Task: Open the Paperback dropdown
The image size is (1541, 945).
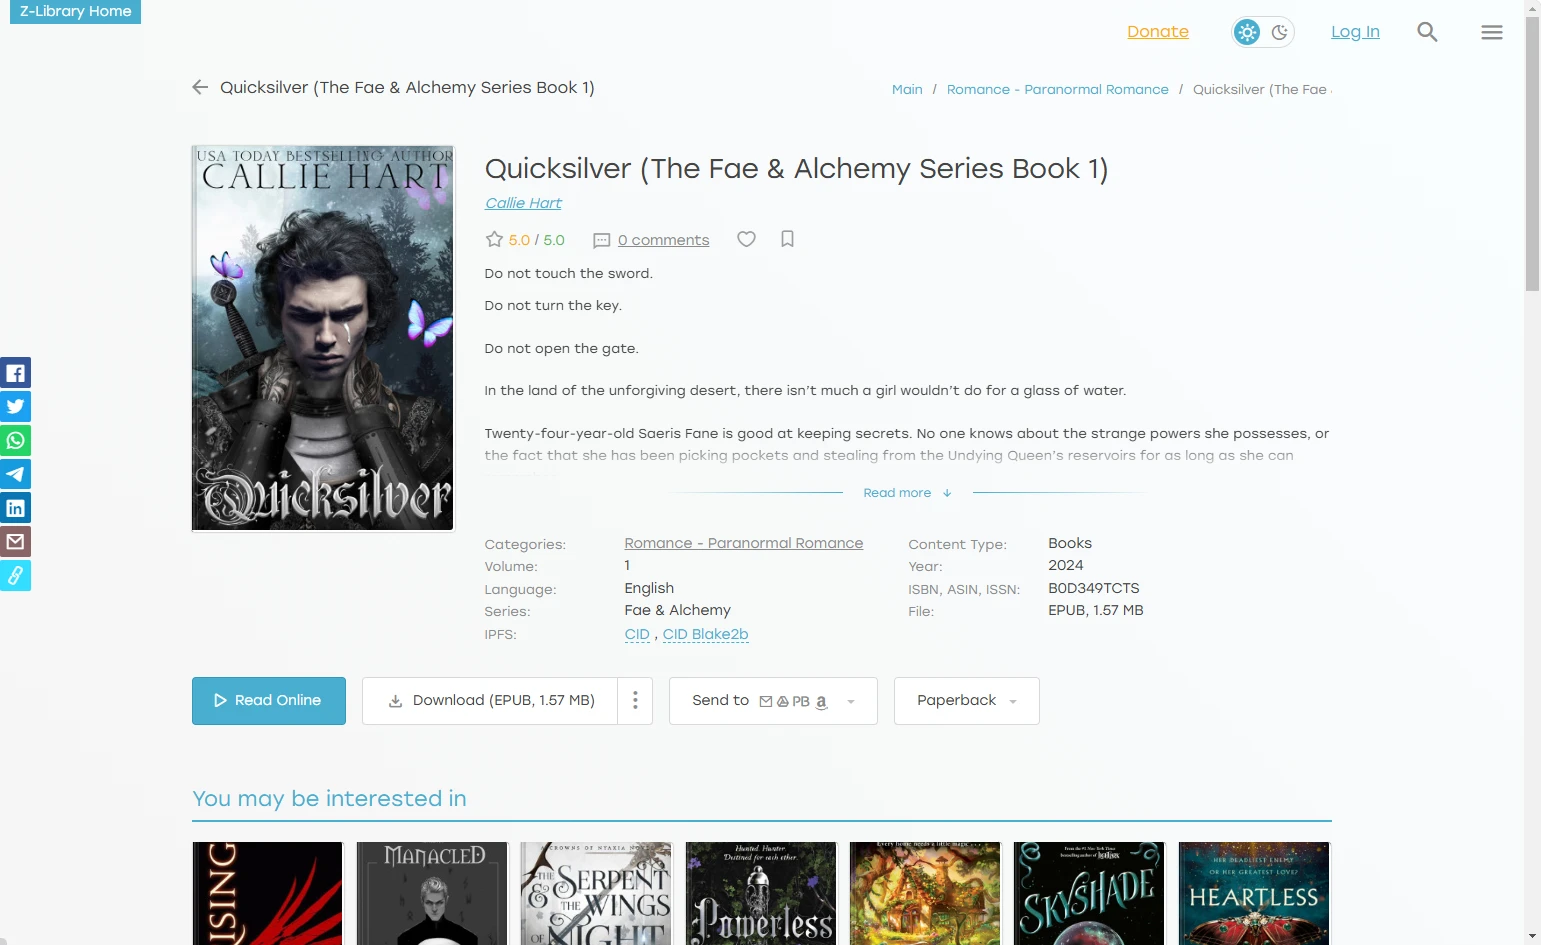Action: point(966,701)
